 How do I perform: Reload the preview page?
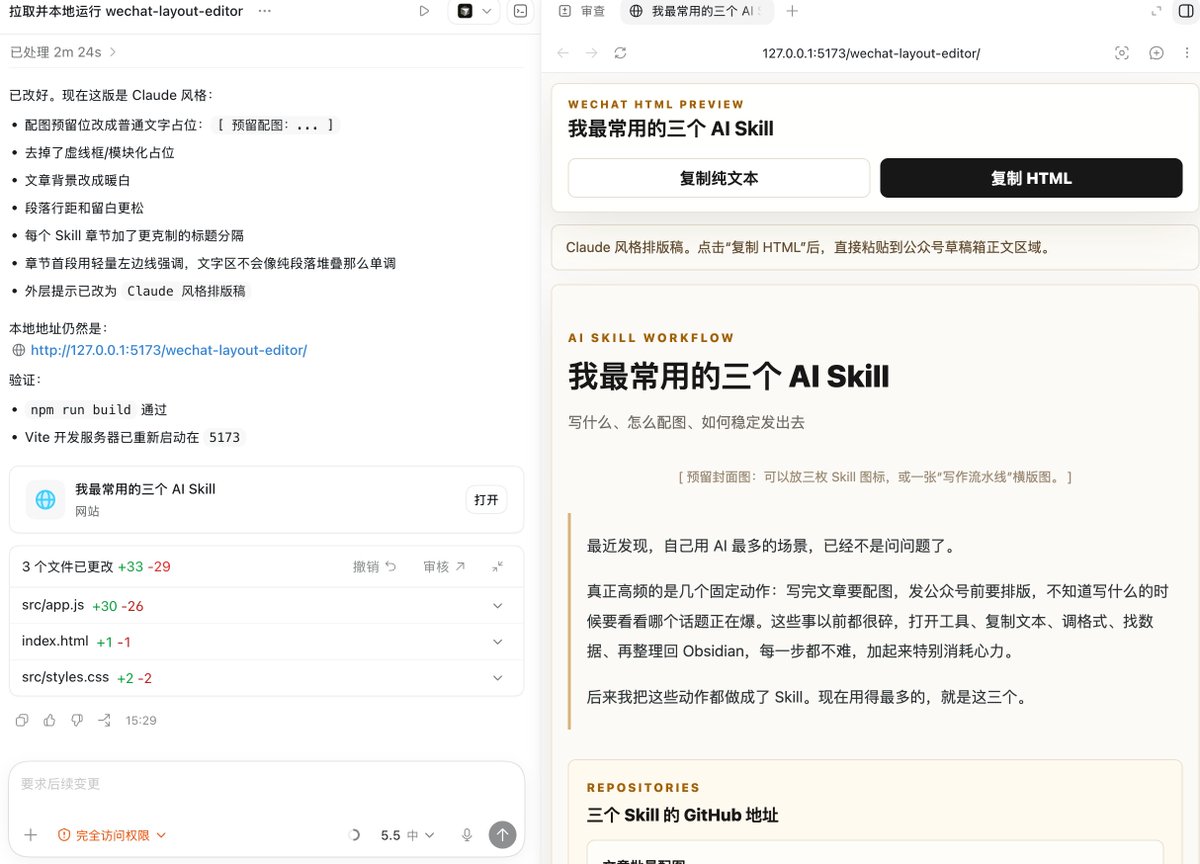pyautogui.click(x=620, y=53)
